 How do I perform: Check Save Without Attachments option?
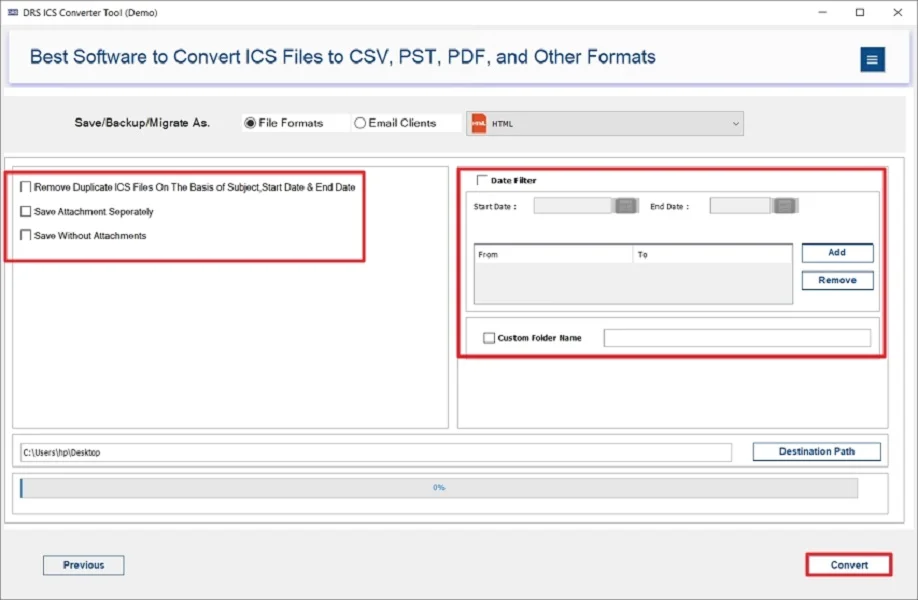click(25, 235)
